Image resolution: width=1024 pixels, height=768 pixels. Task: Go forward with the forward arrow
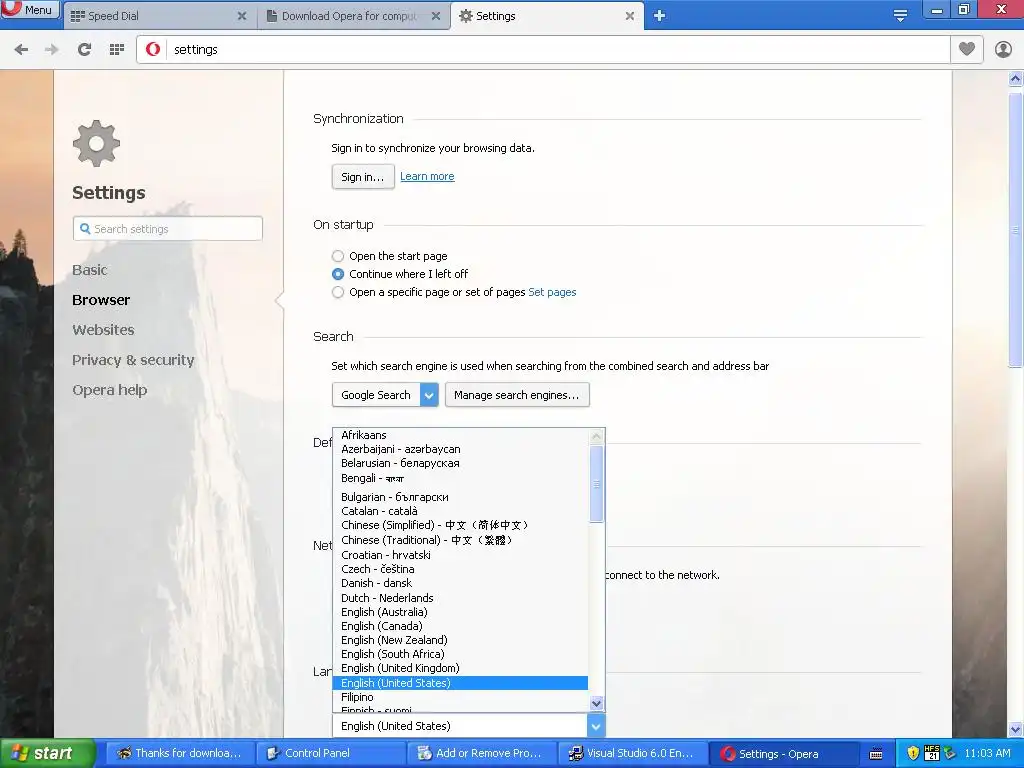(52, 49)
